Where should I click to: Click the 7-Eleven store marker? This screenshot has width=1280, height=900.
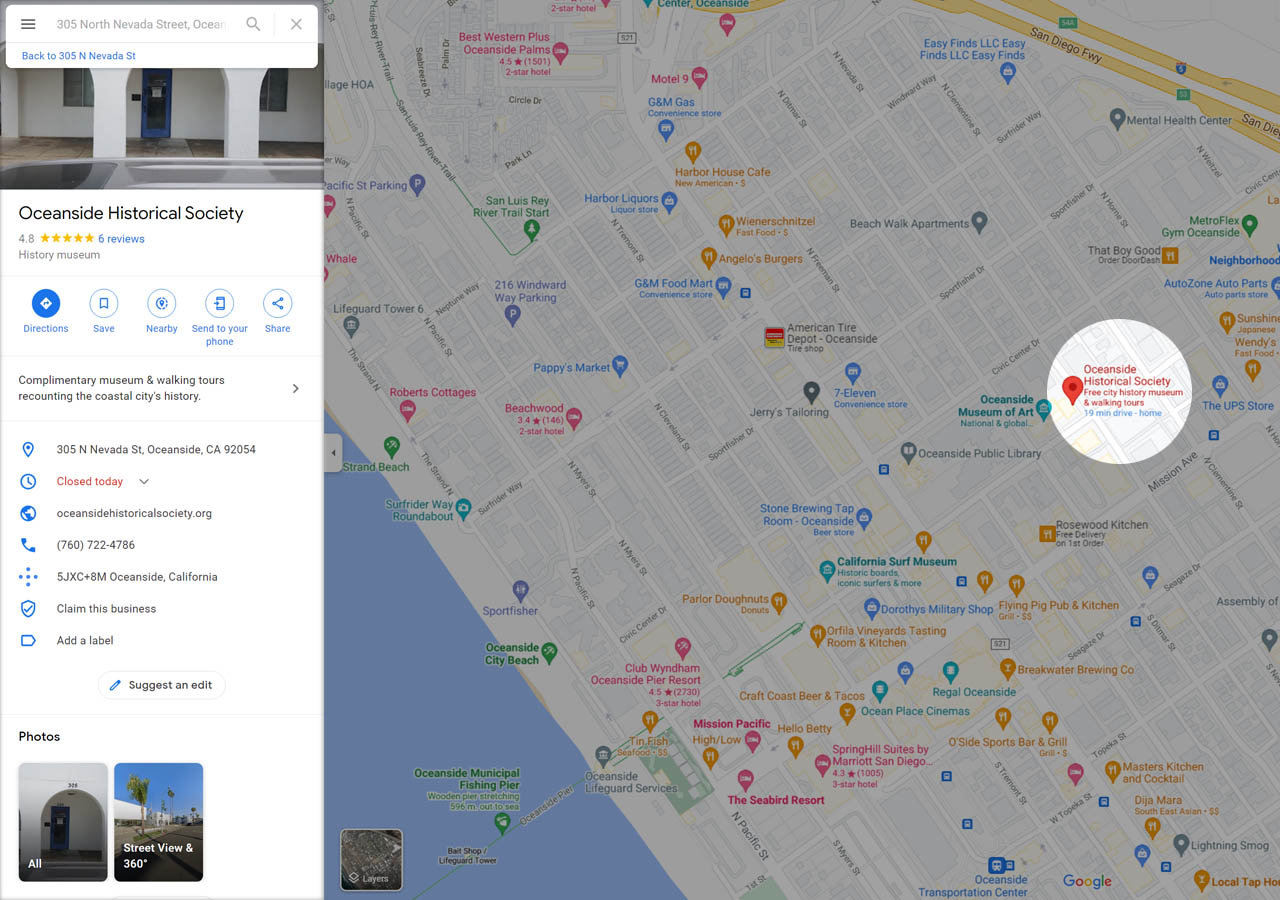(x=852, y=373)
